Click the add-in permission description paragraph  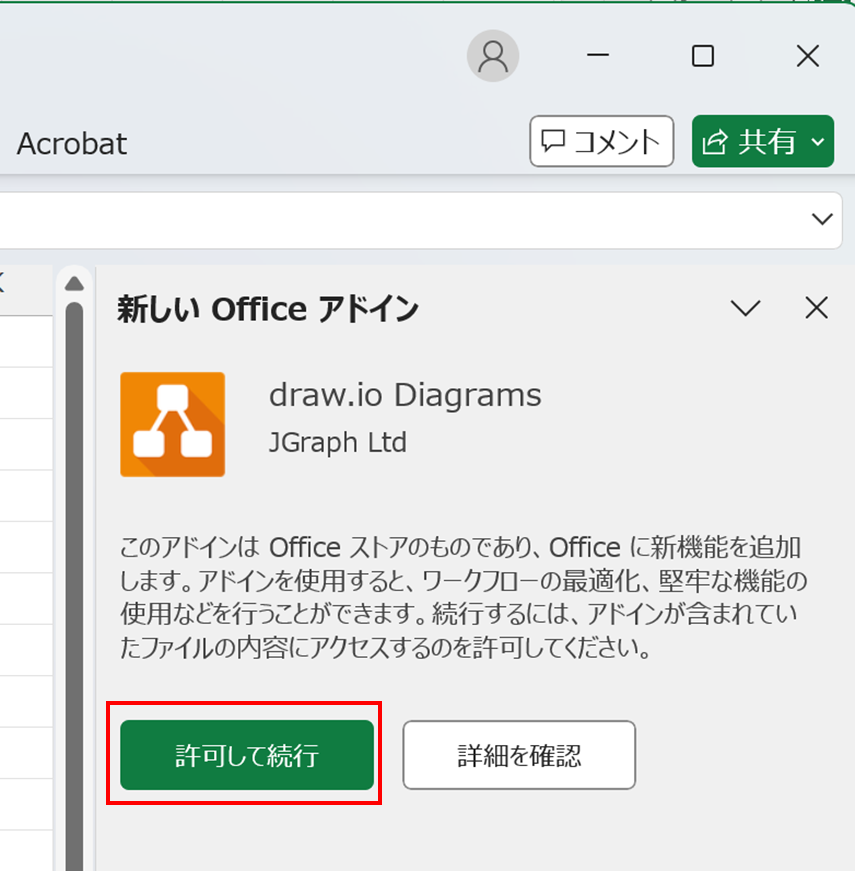(463, 597)
